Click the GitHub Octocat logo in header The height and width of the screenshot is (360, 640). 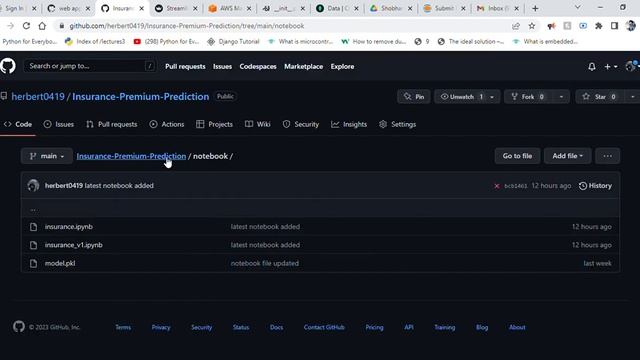(8, 66)
